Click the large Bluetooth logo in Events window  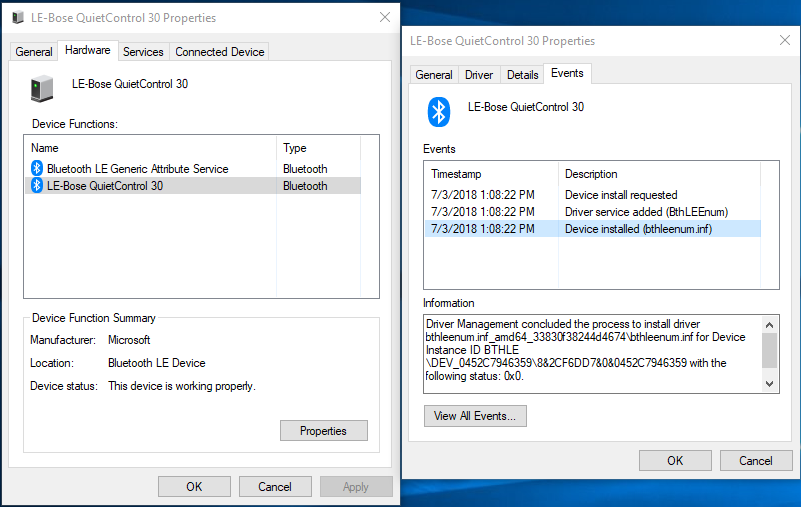[439, 112]
